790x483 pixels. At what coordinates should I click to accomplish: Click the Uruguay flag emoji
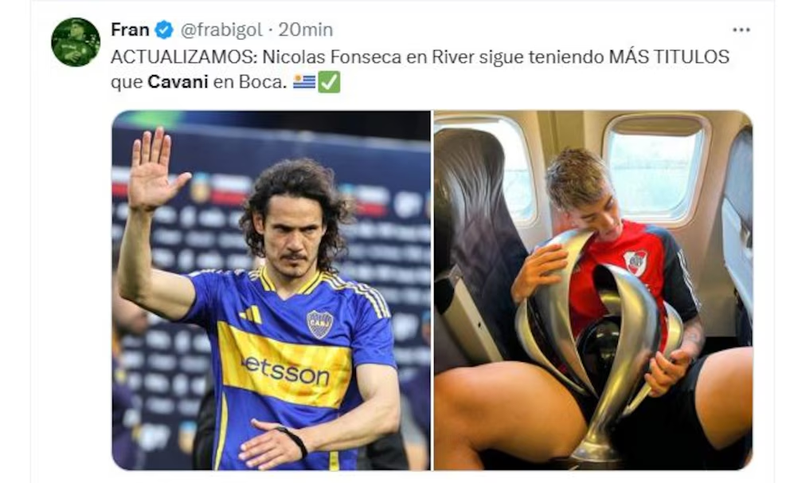tap(304, 82)
